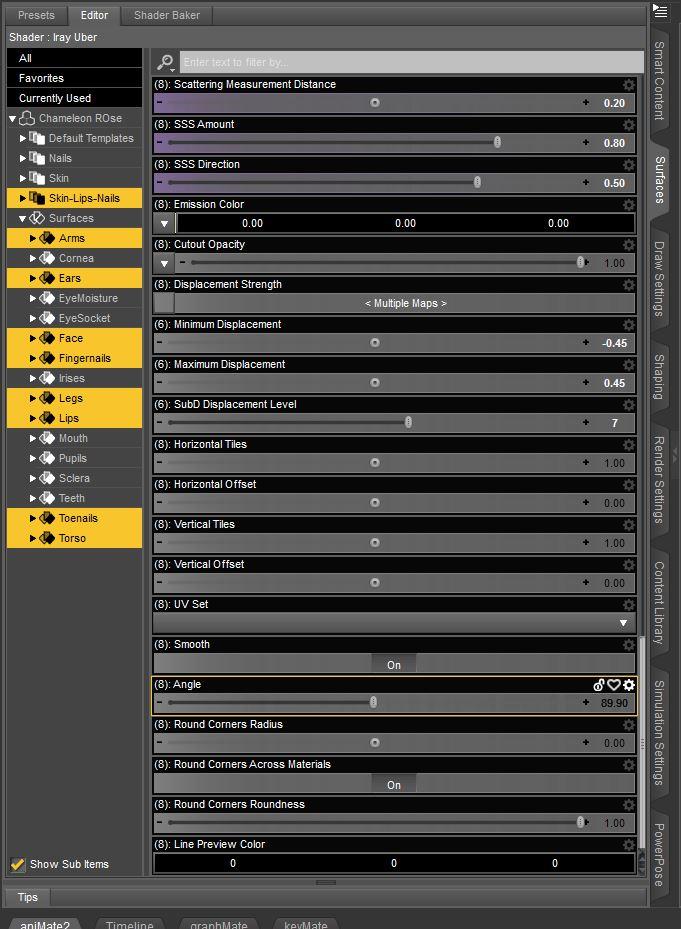Screen dimensions: 681x929
Task: Open gear settings for SSS Direction
Action: click(628, 165)
